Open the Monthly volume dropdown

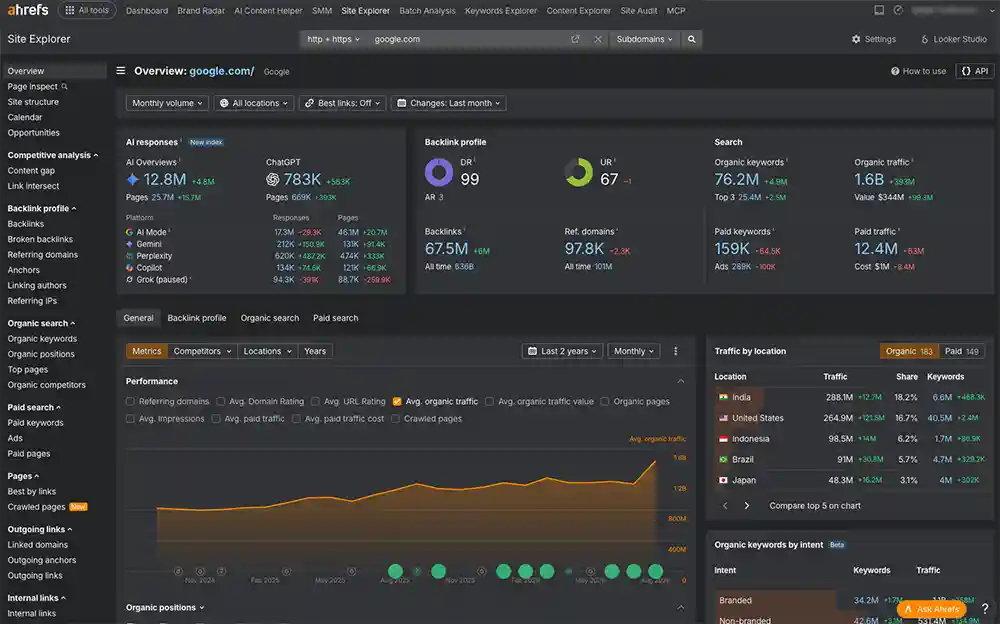[167, 103]
